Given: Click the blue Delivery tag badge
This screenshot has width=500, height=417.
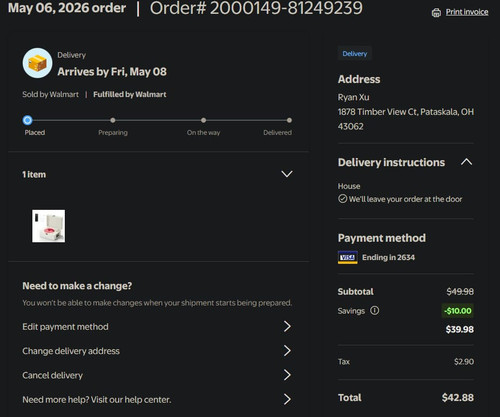Looking at the screenshot, I should [355, 54].
